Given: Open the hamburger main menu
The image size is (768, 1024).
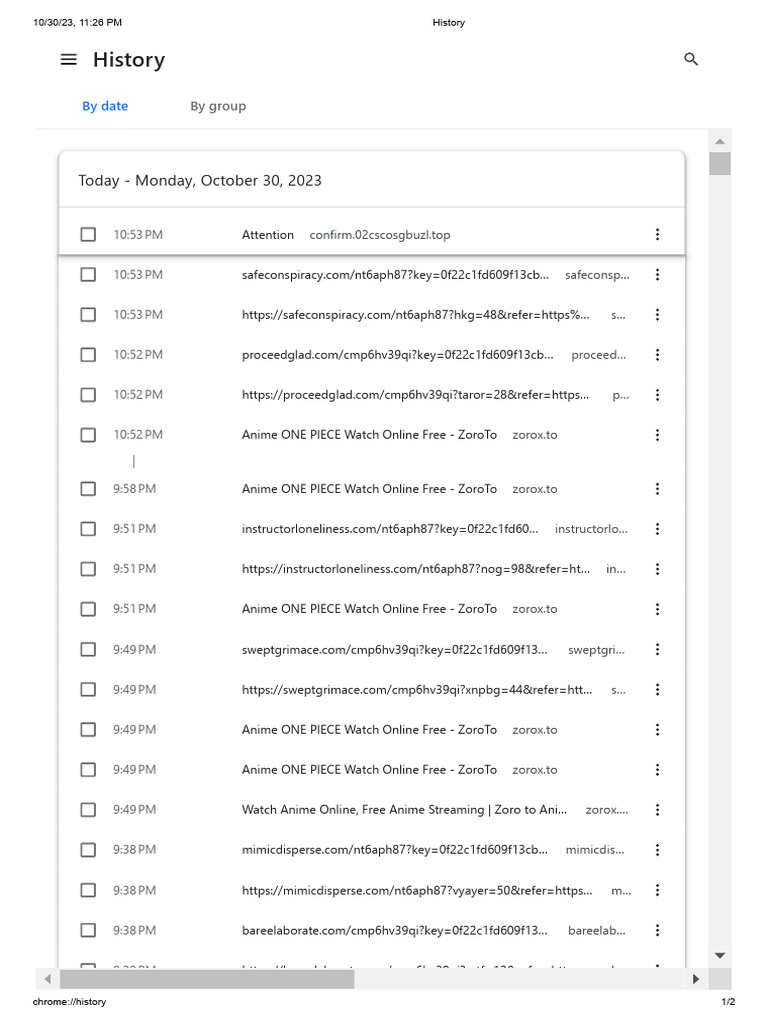Looking at the screenshot, I should (x=69, y=59).
